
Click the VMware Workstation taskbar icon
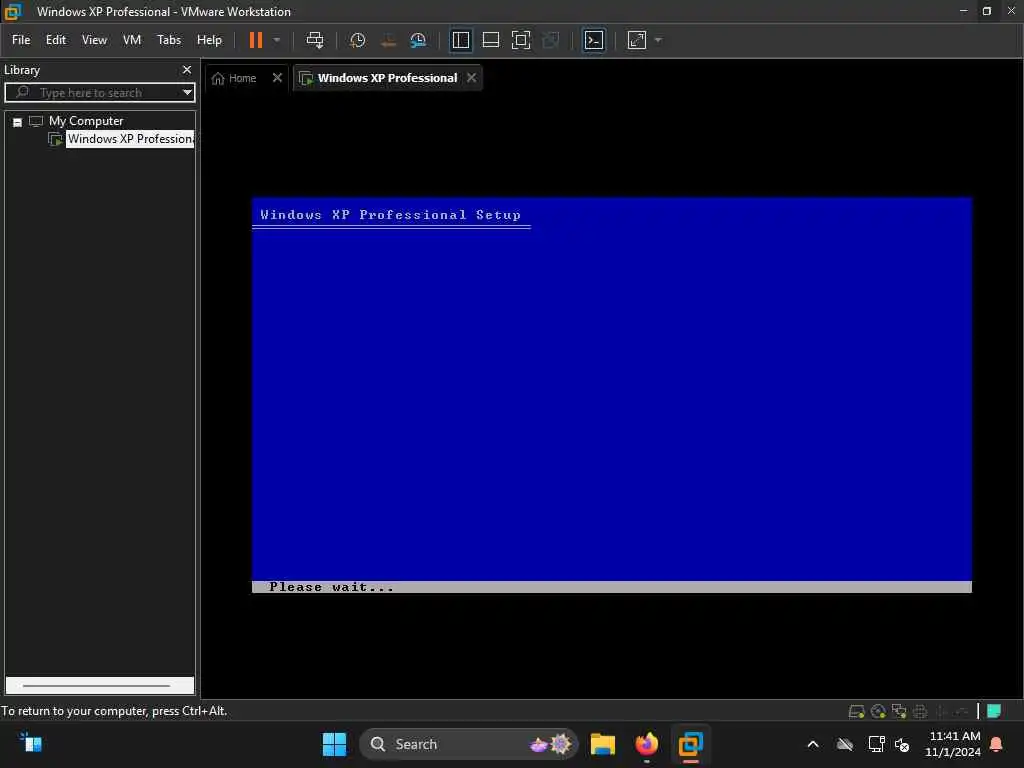690,744
